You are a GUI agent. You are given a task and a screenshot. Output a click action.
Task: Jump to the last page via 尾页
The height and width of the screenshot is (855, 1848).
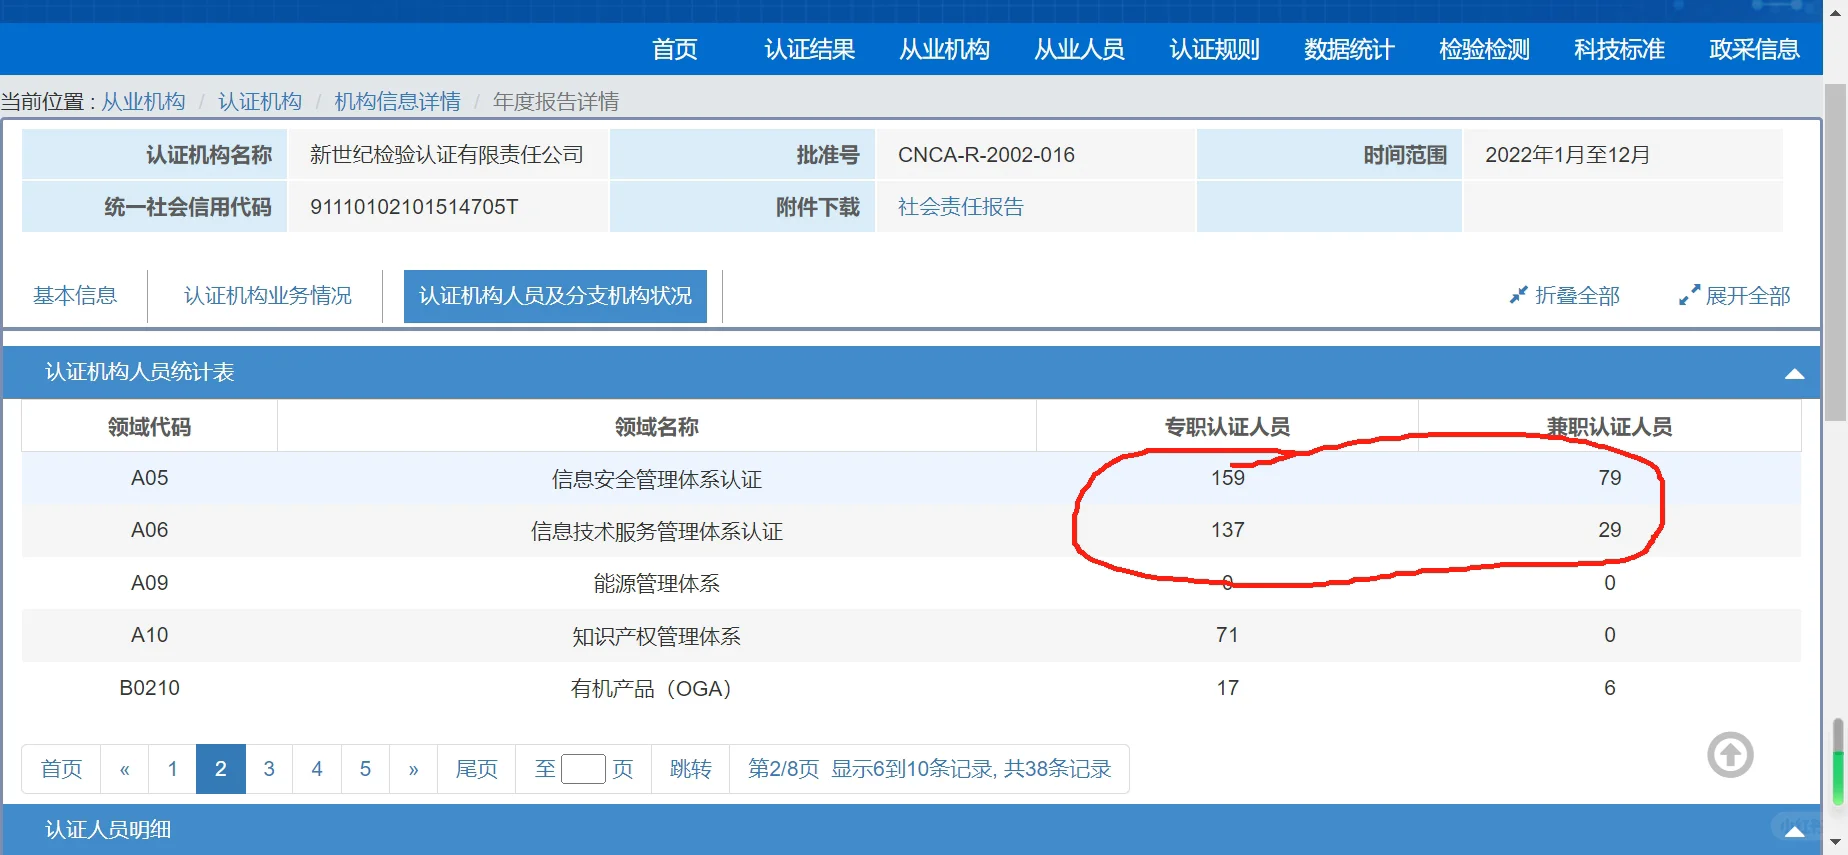point(476,769)
